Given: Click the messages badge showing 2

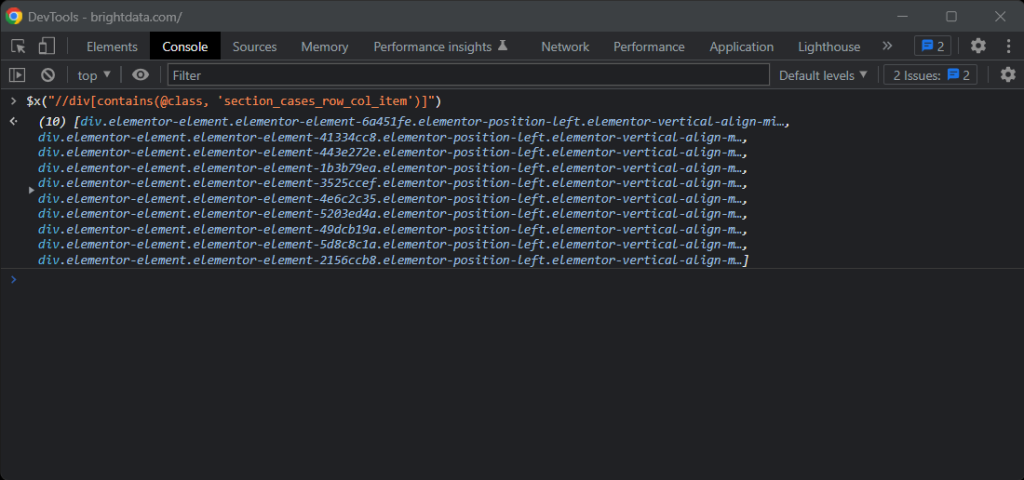Looking at the screenshot, I should click(x=932, y=46).
